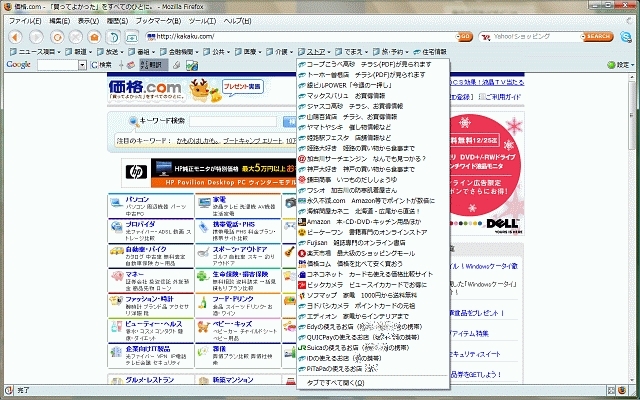
Task: Click the Google toolbar highlighter pen icon
Action: point(176,65)
